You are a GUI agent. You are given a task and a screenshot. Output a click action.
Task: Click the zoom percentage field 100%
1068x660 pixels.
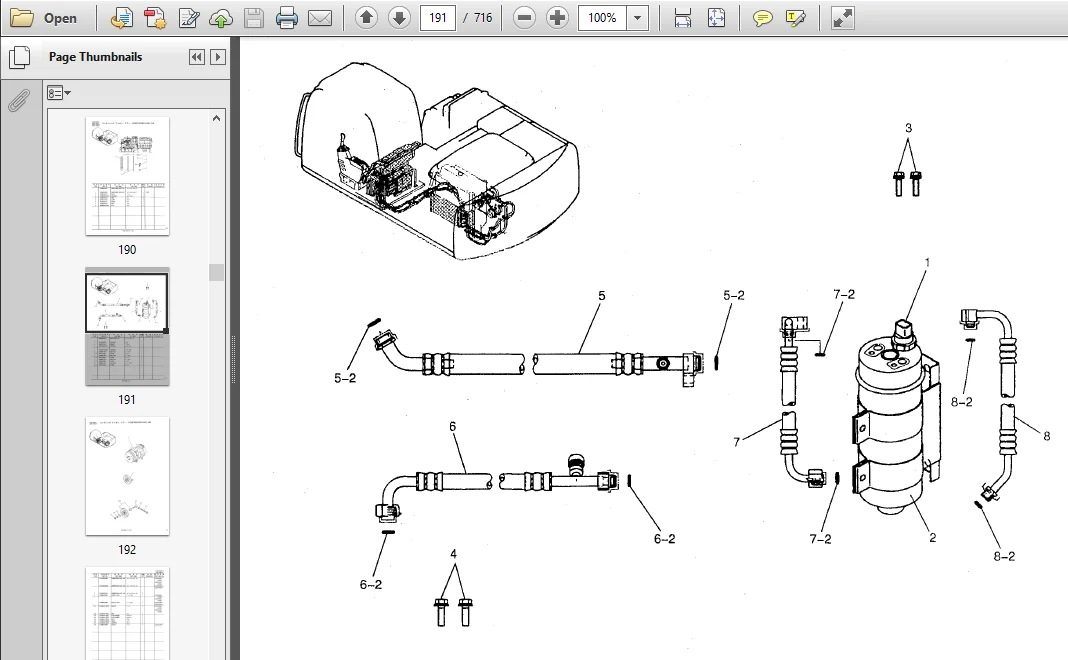[603, 18]
